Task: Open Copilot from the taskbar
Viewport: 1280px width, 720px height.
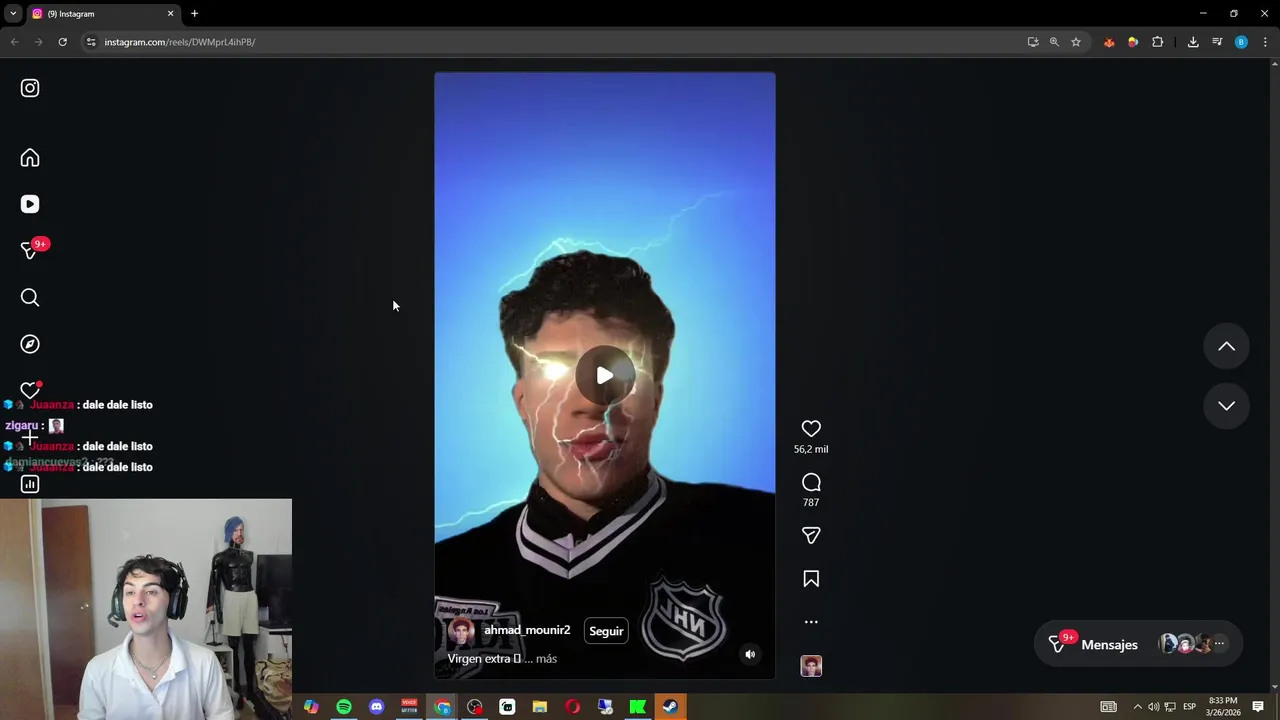Action: (x=311, y=707)
